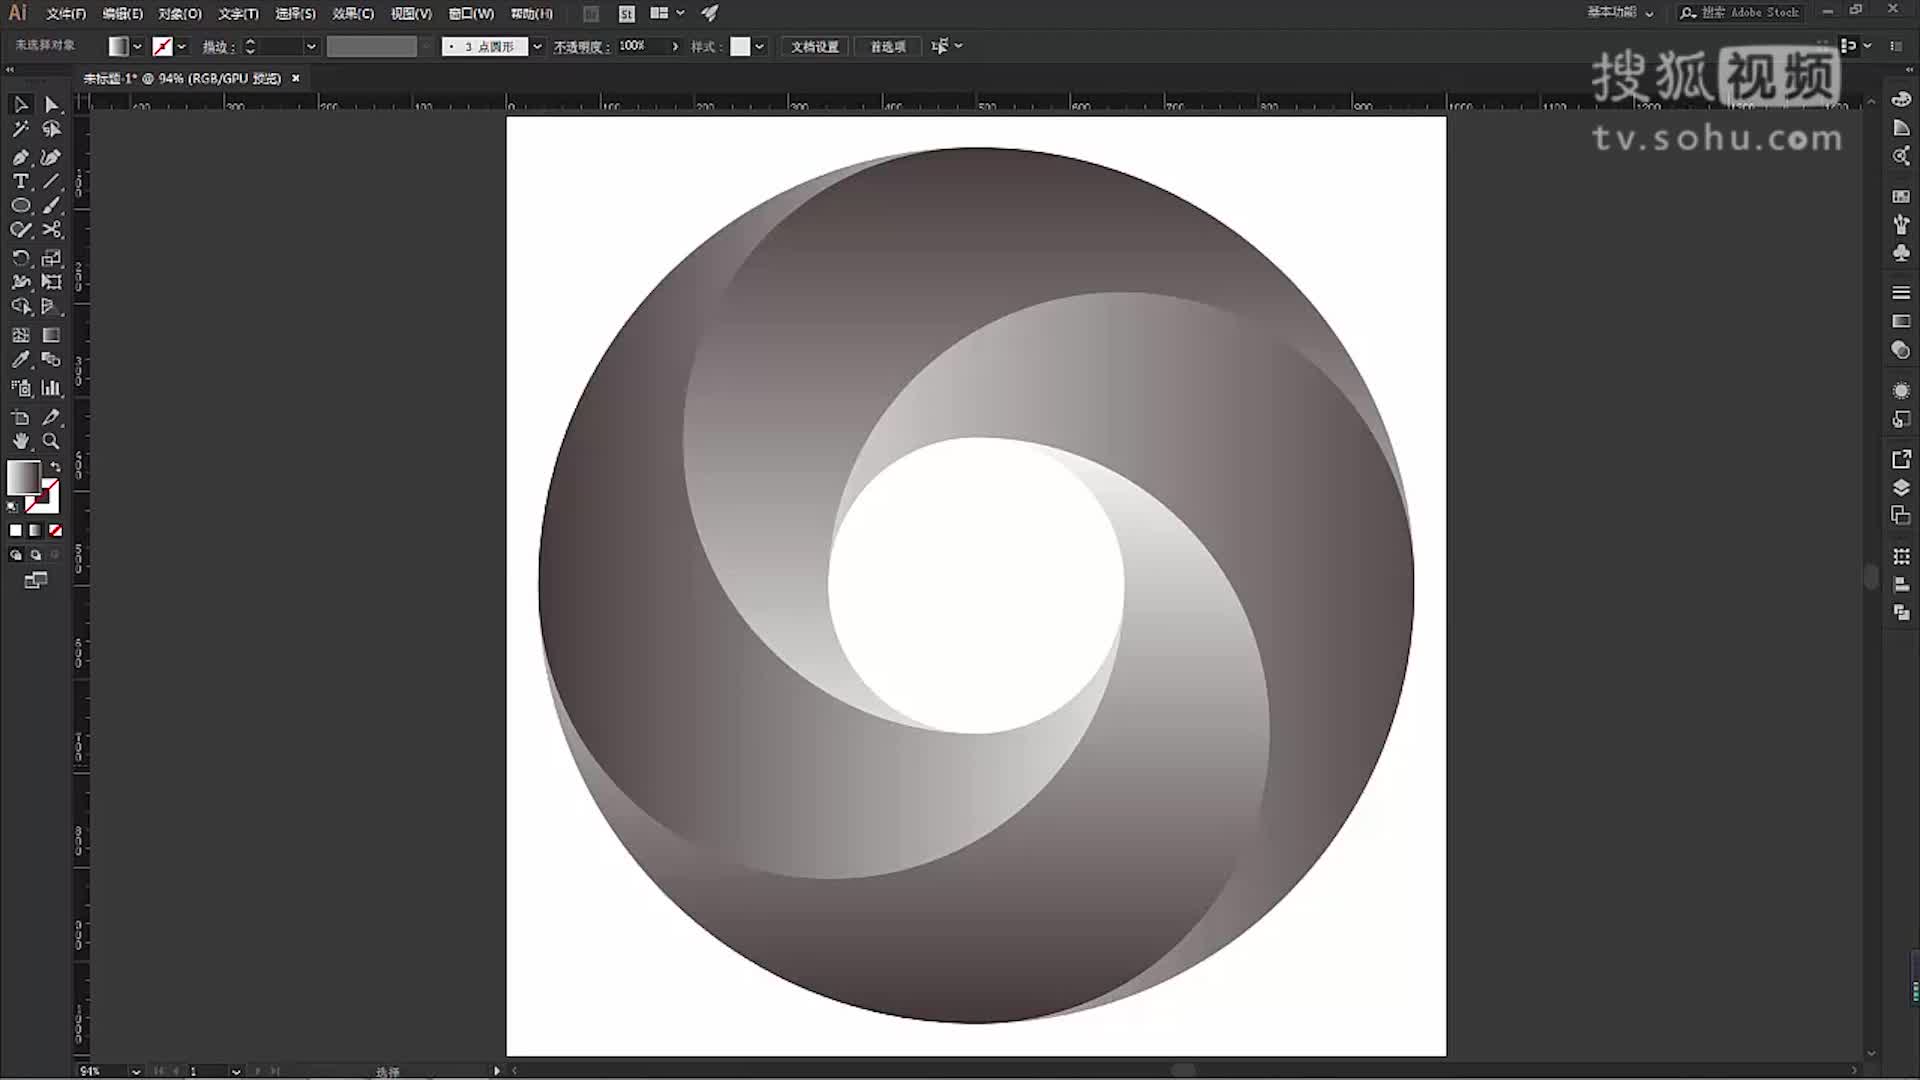The width and height of the screenshot is (1920, 1080).
Task: Select the Scale tool
Action: coord(52,258)
